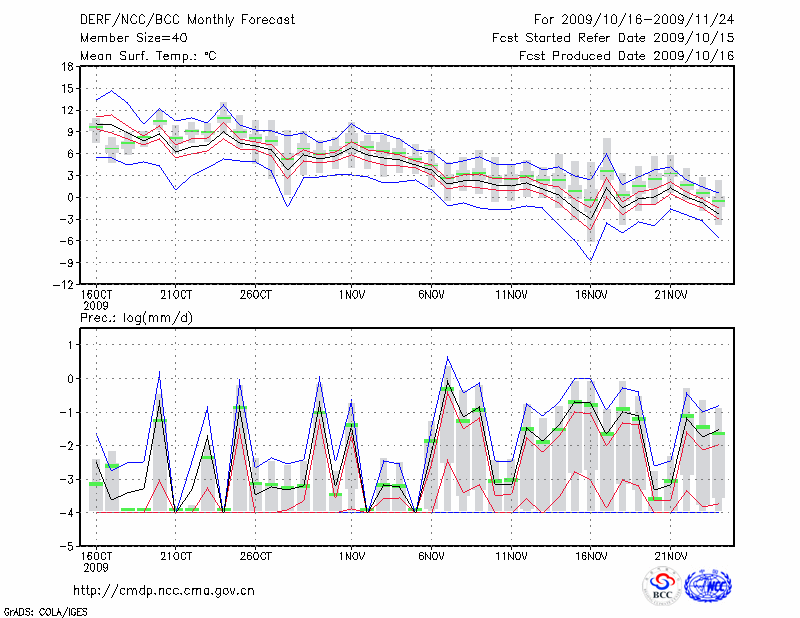
Task: Click 11NOV marker on precipitation chart axis
Action: pos(511,556)
